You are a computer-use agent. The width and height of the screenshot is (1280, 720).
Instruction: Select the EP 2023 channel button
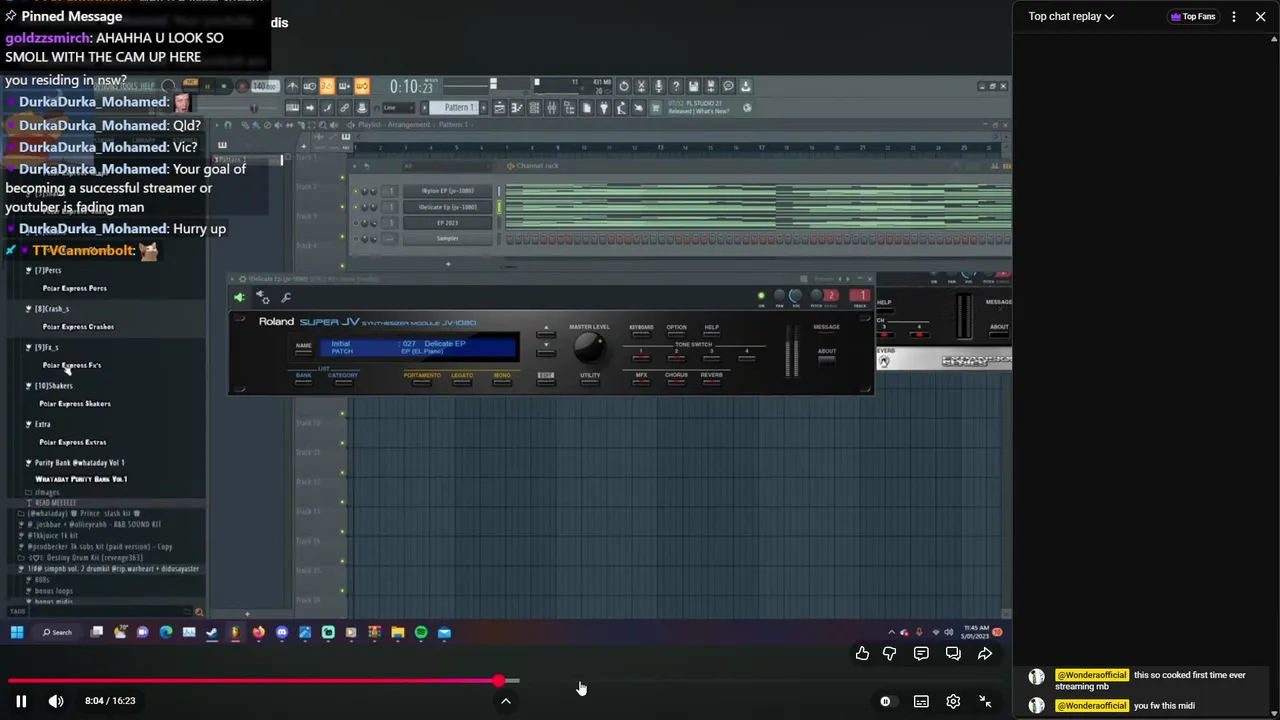447,223
